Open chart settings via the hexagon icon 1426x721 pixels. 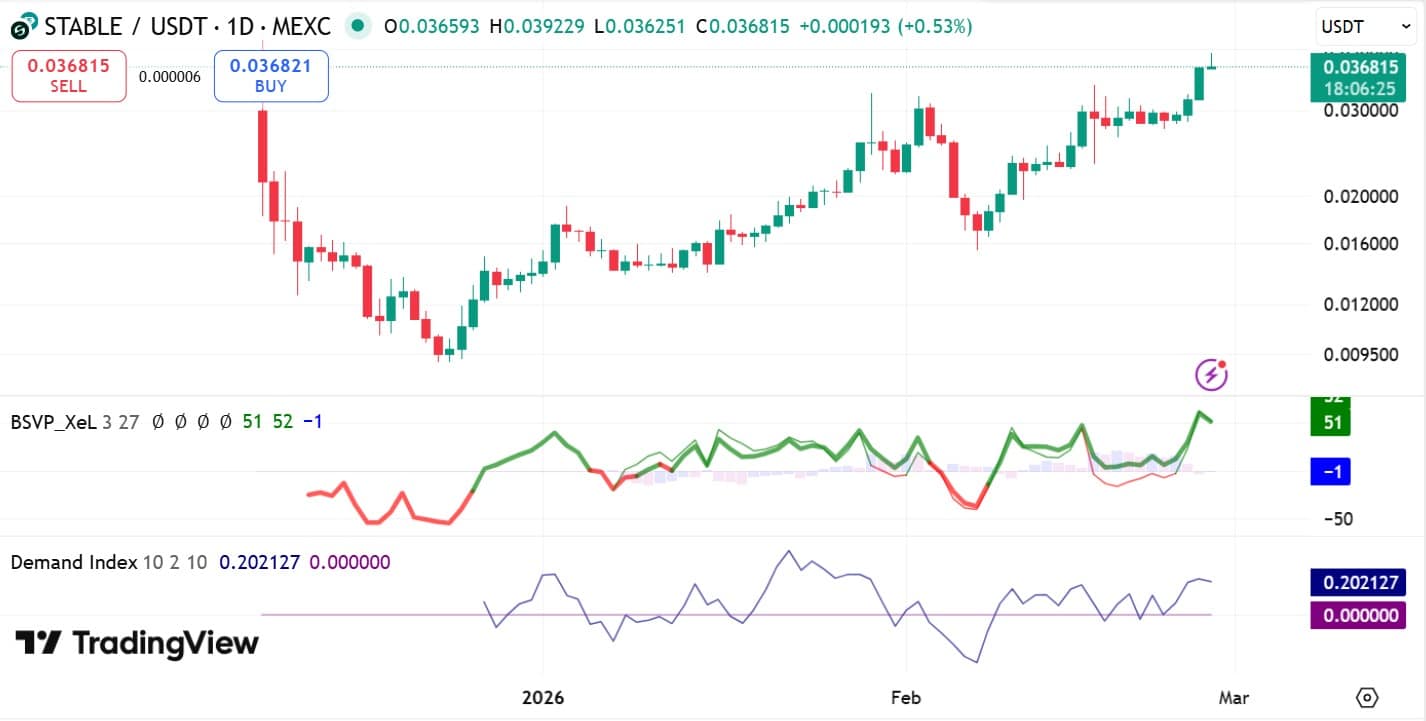click(1368, 699)
